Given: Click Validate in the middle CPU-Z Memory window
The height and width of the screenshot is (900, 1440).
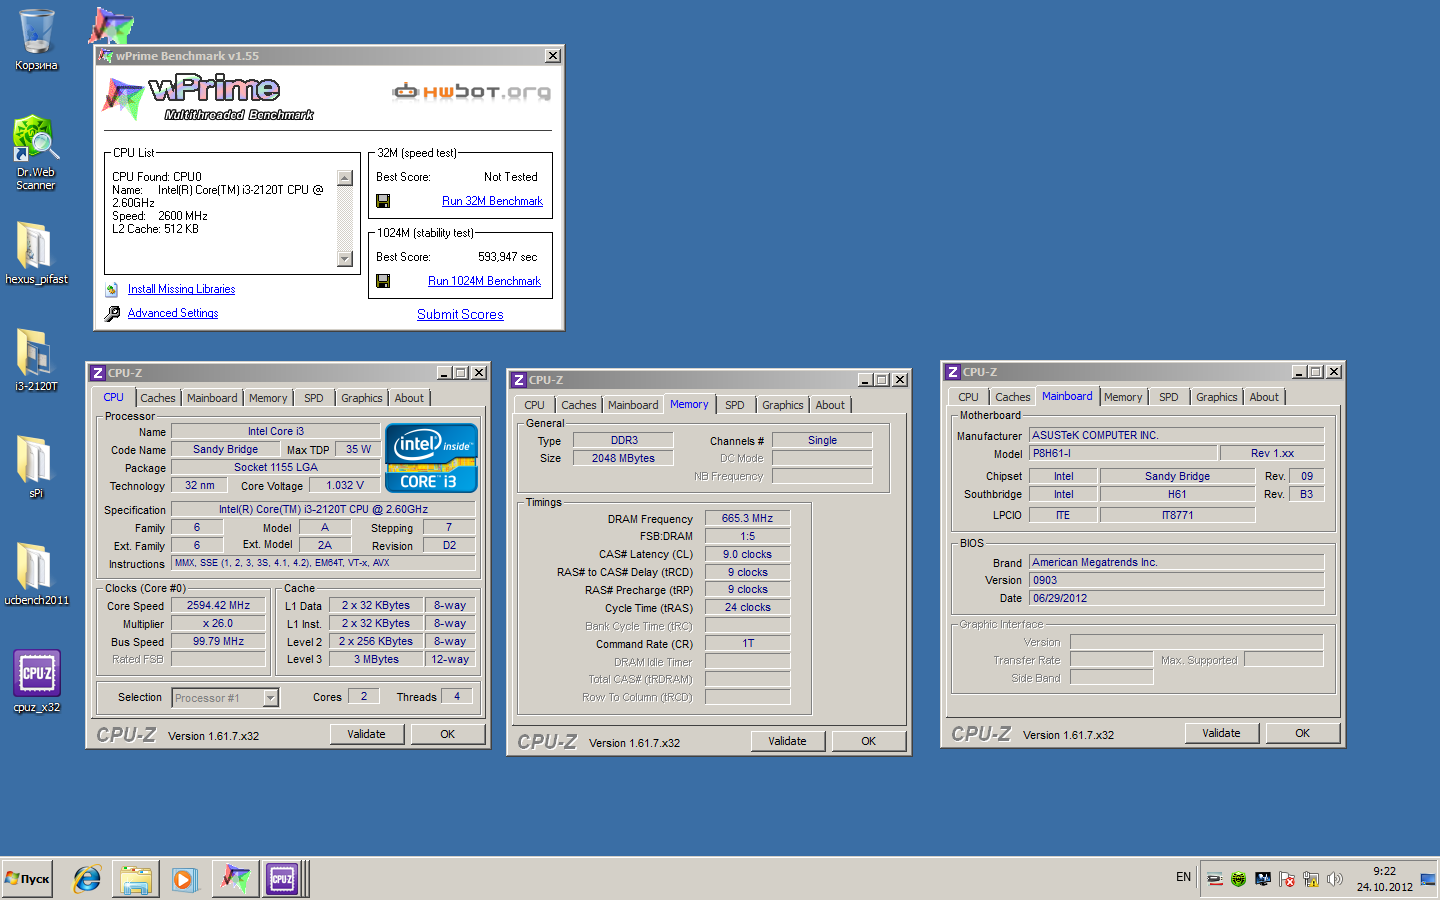Looking at the screenshot, I should pyautogui.click(x=787, y=741).
